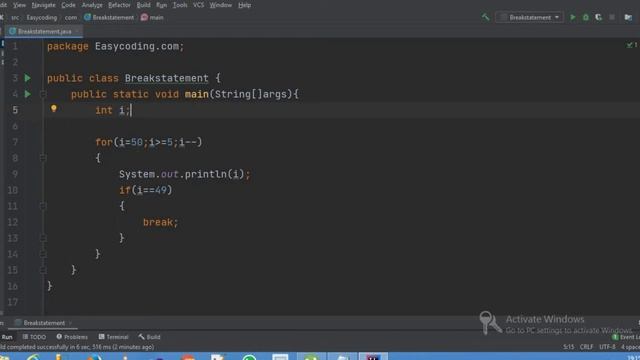Select the Breakstatement.java editor tab
This screenshot has height=360, width=640.
click(x=44, y=31)
